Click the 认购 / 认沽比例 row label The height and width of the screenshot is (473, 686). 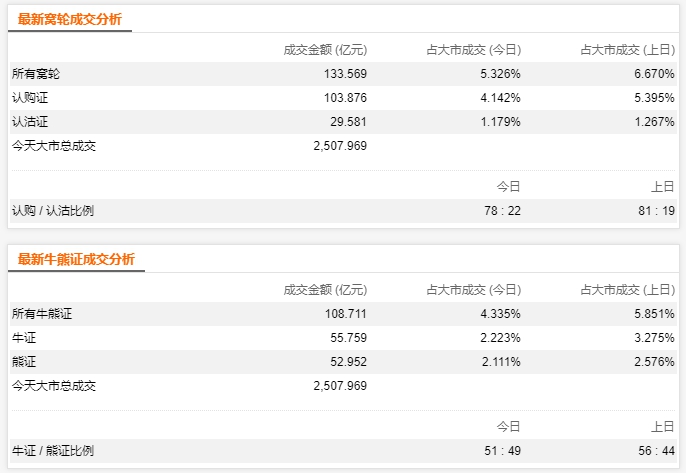(x=54, y=211)
